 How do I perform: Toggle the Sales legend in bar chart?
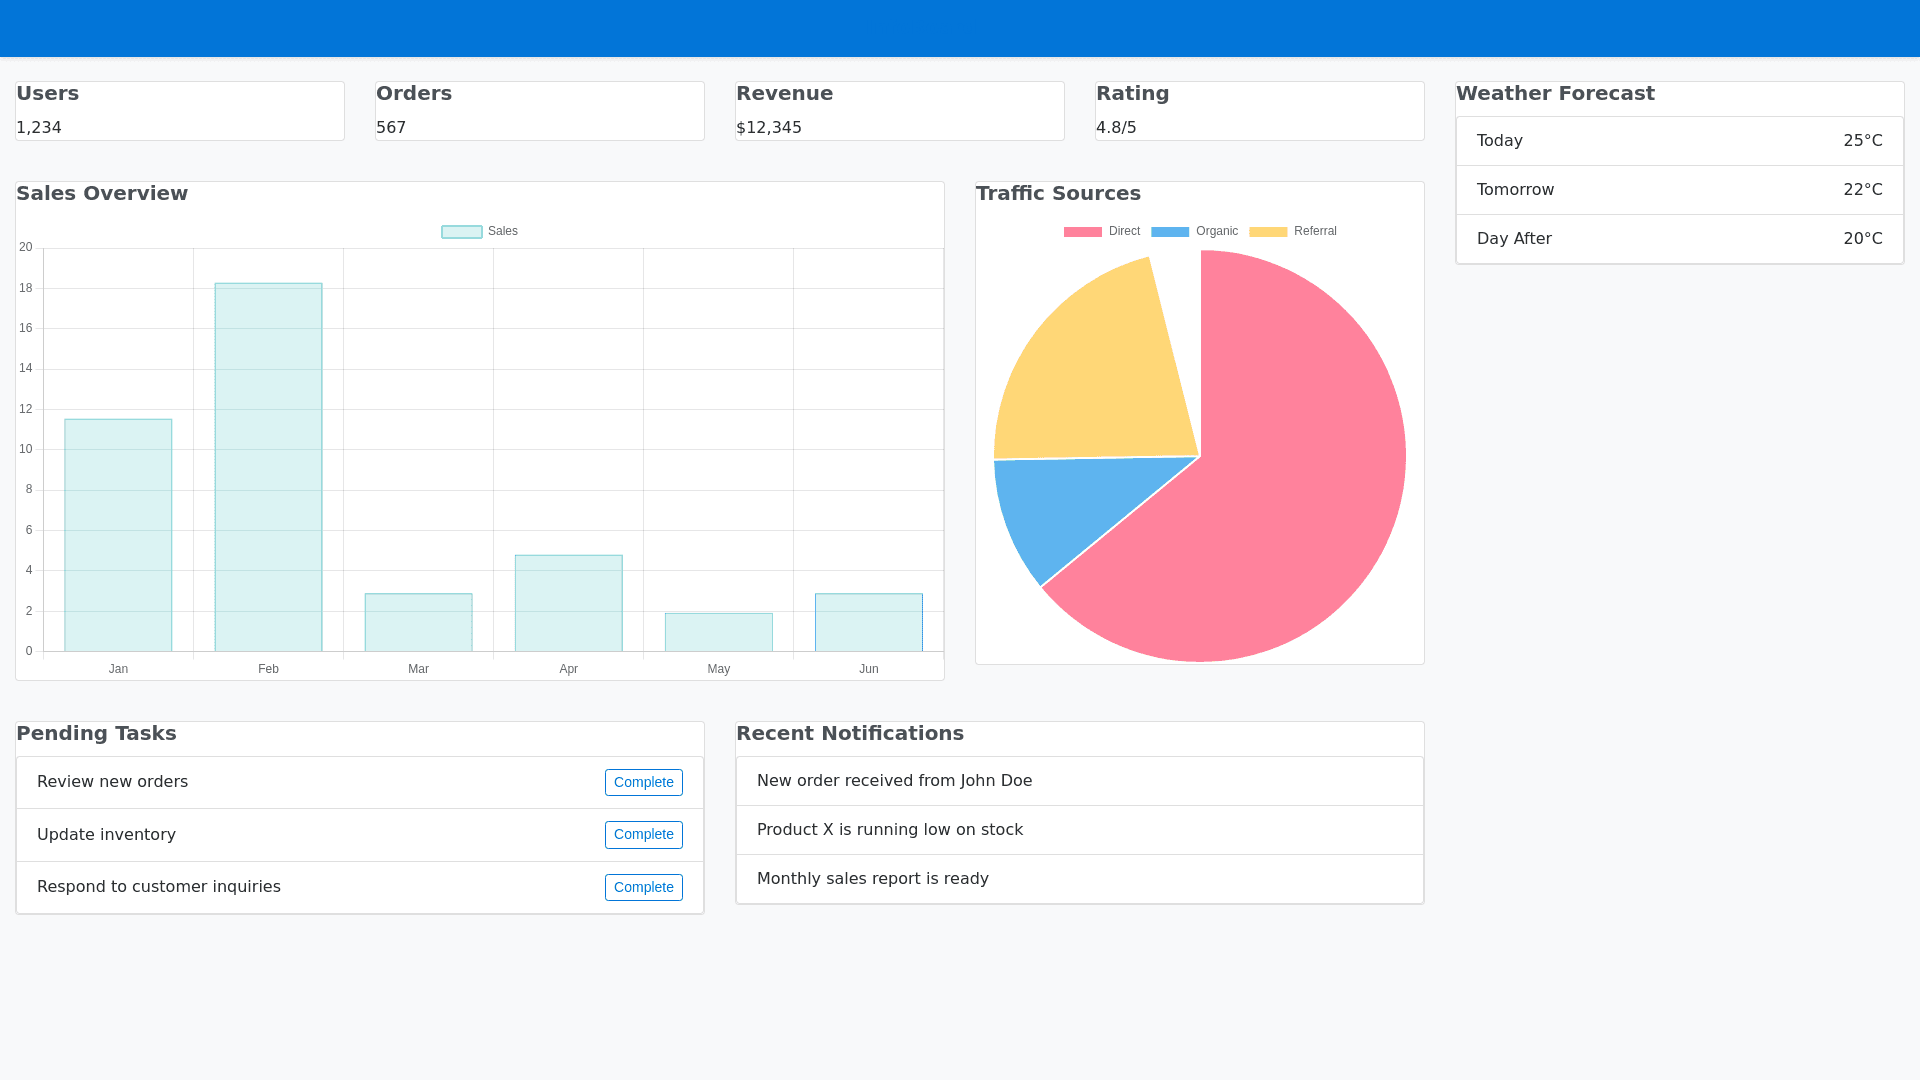480,231
